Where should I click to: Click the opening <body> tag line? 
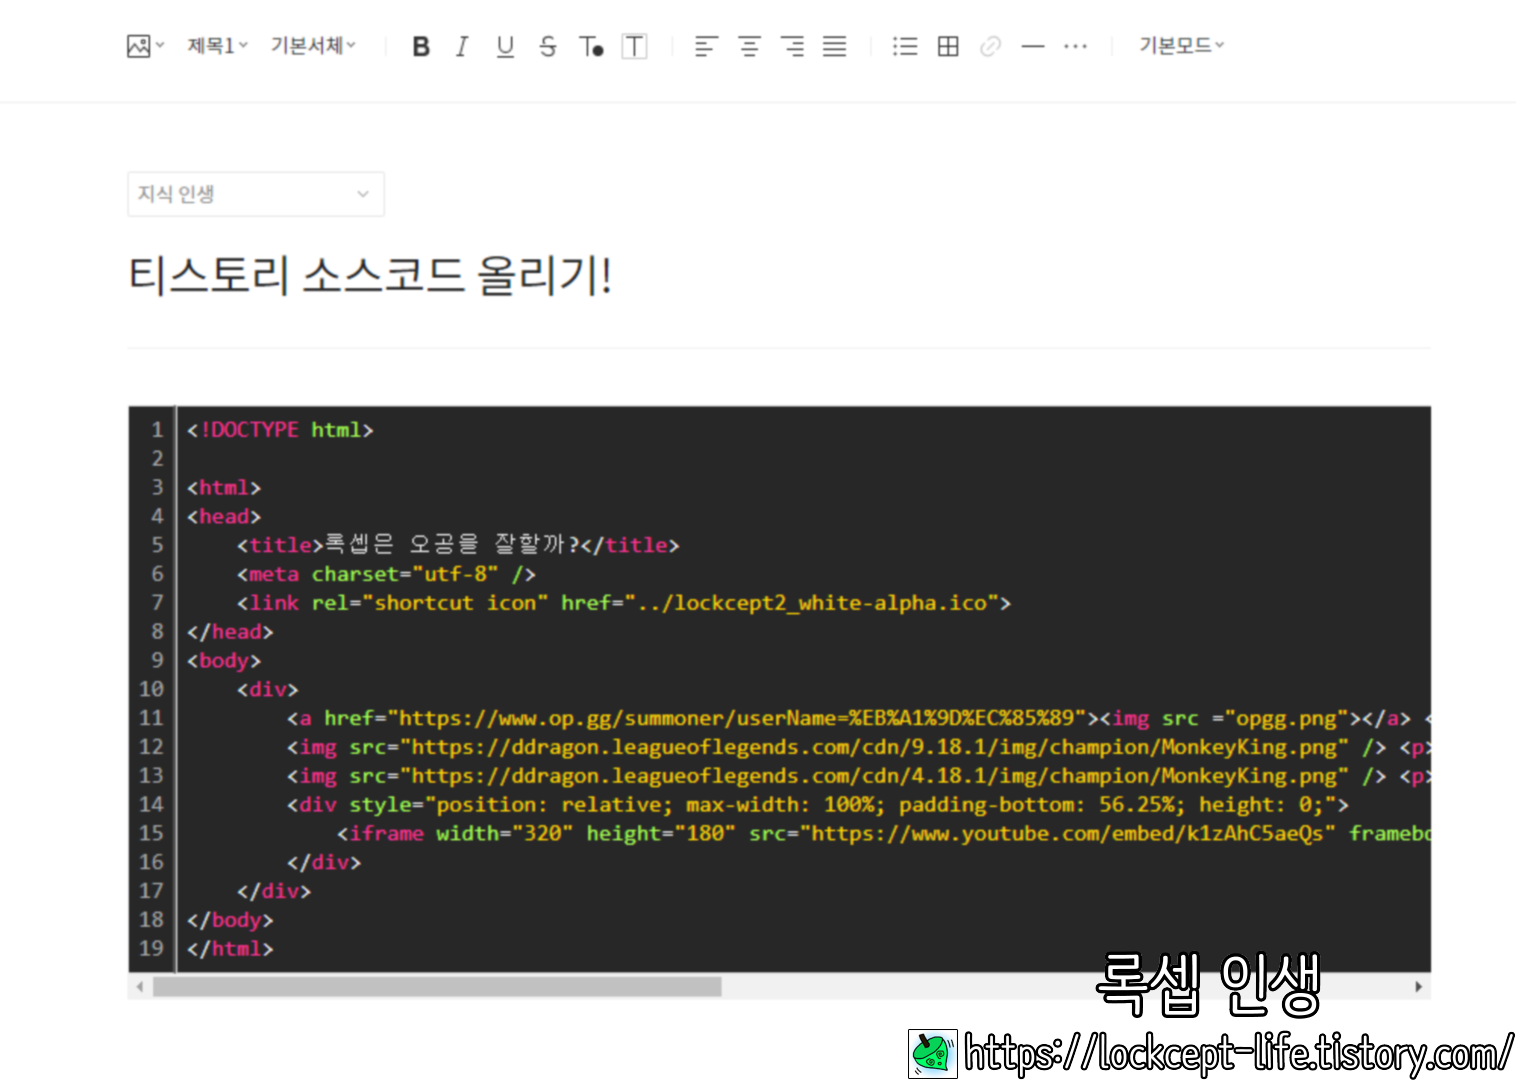pyautogui.click(x=224, y=661)
